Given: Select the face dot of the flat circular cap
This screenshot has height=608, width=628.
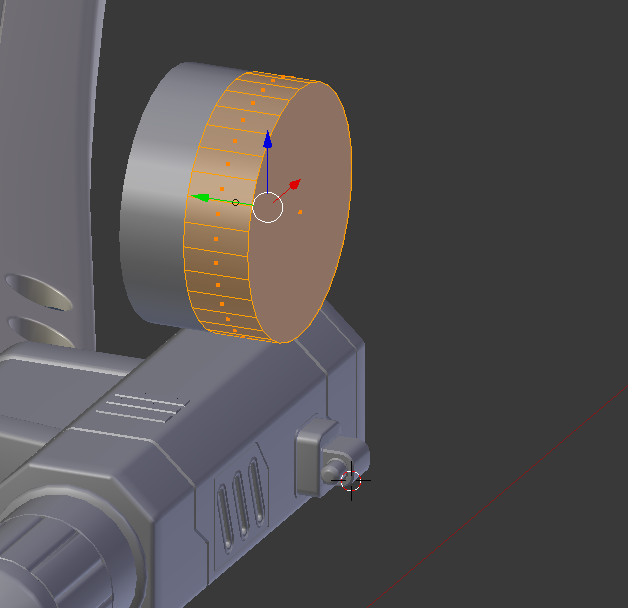Looking at the screenshot, I should coord(300,212).
